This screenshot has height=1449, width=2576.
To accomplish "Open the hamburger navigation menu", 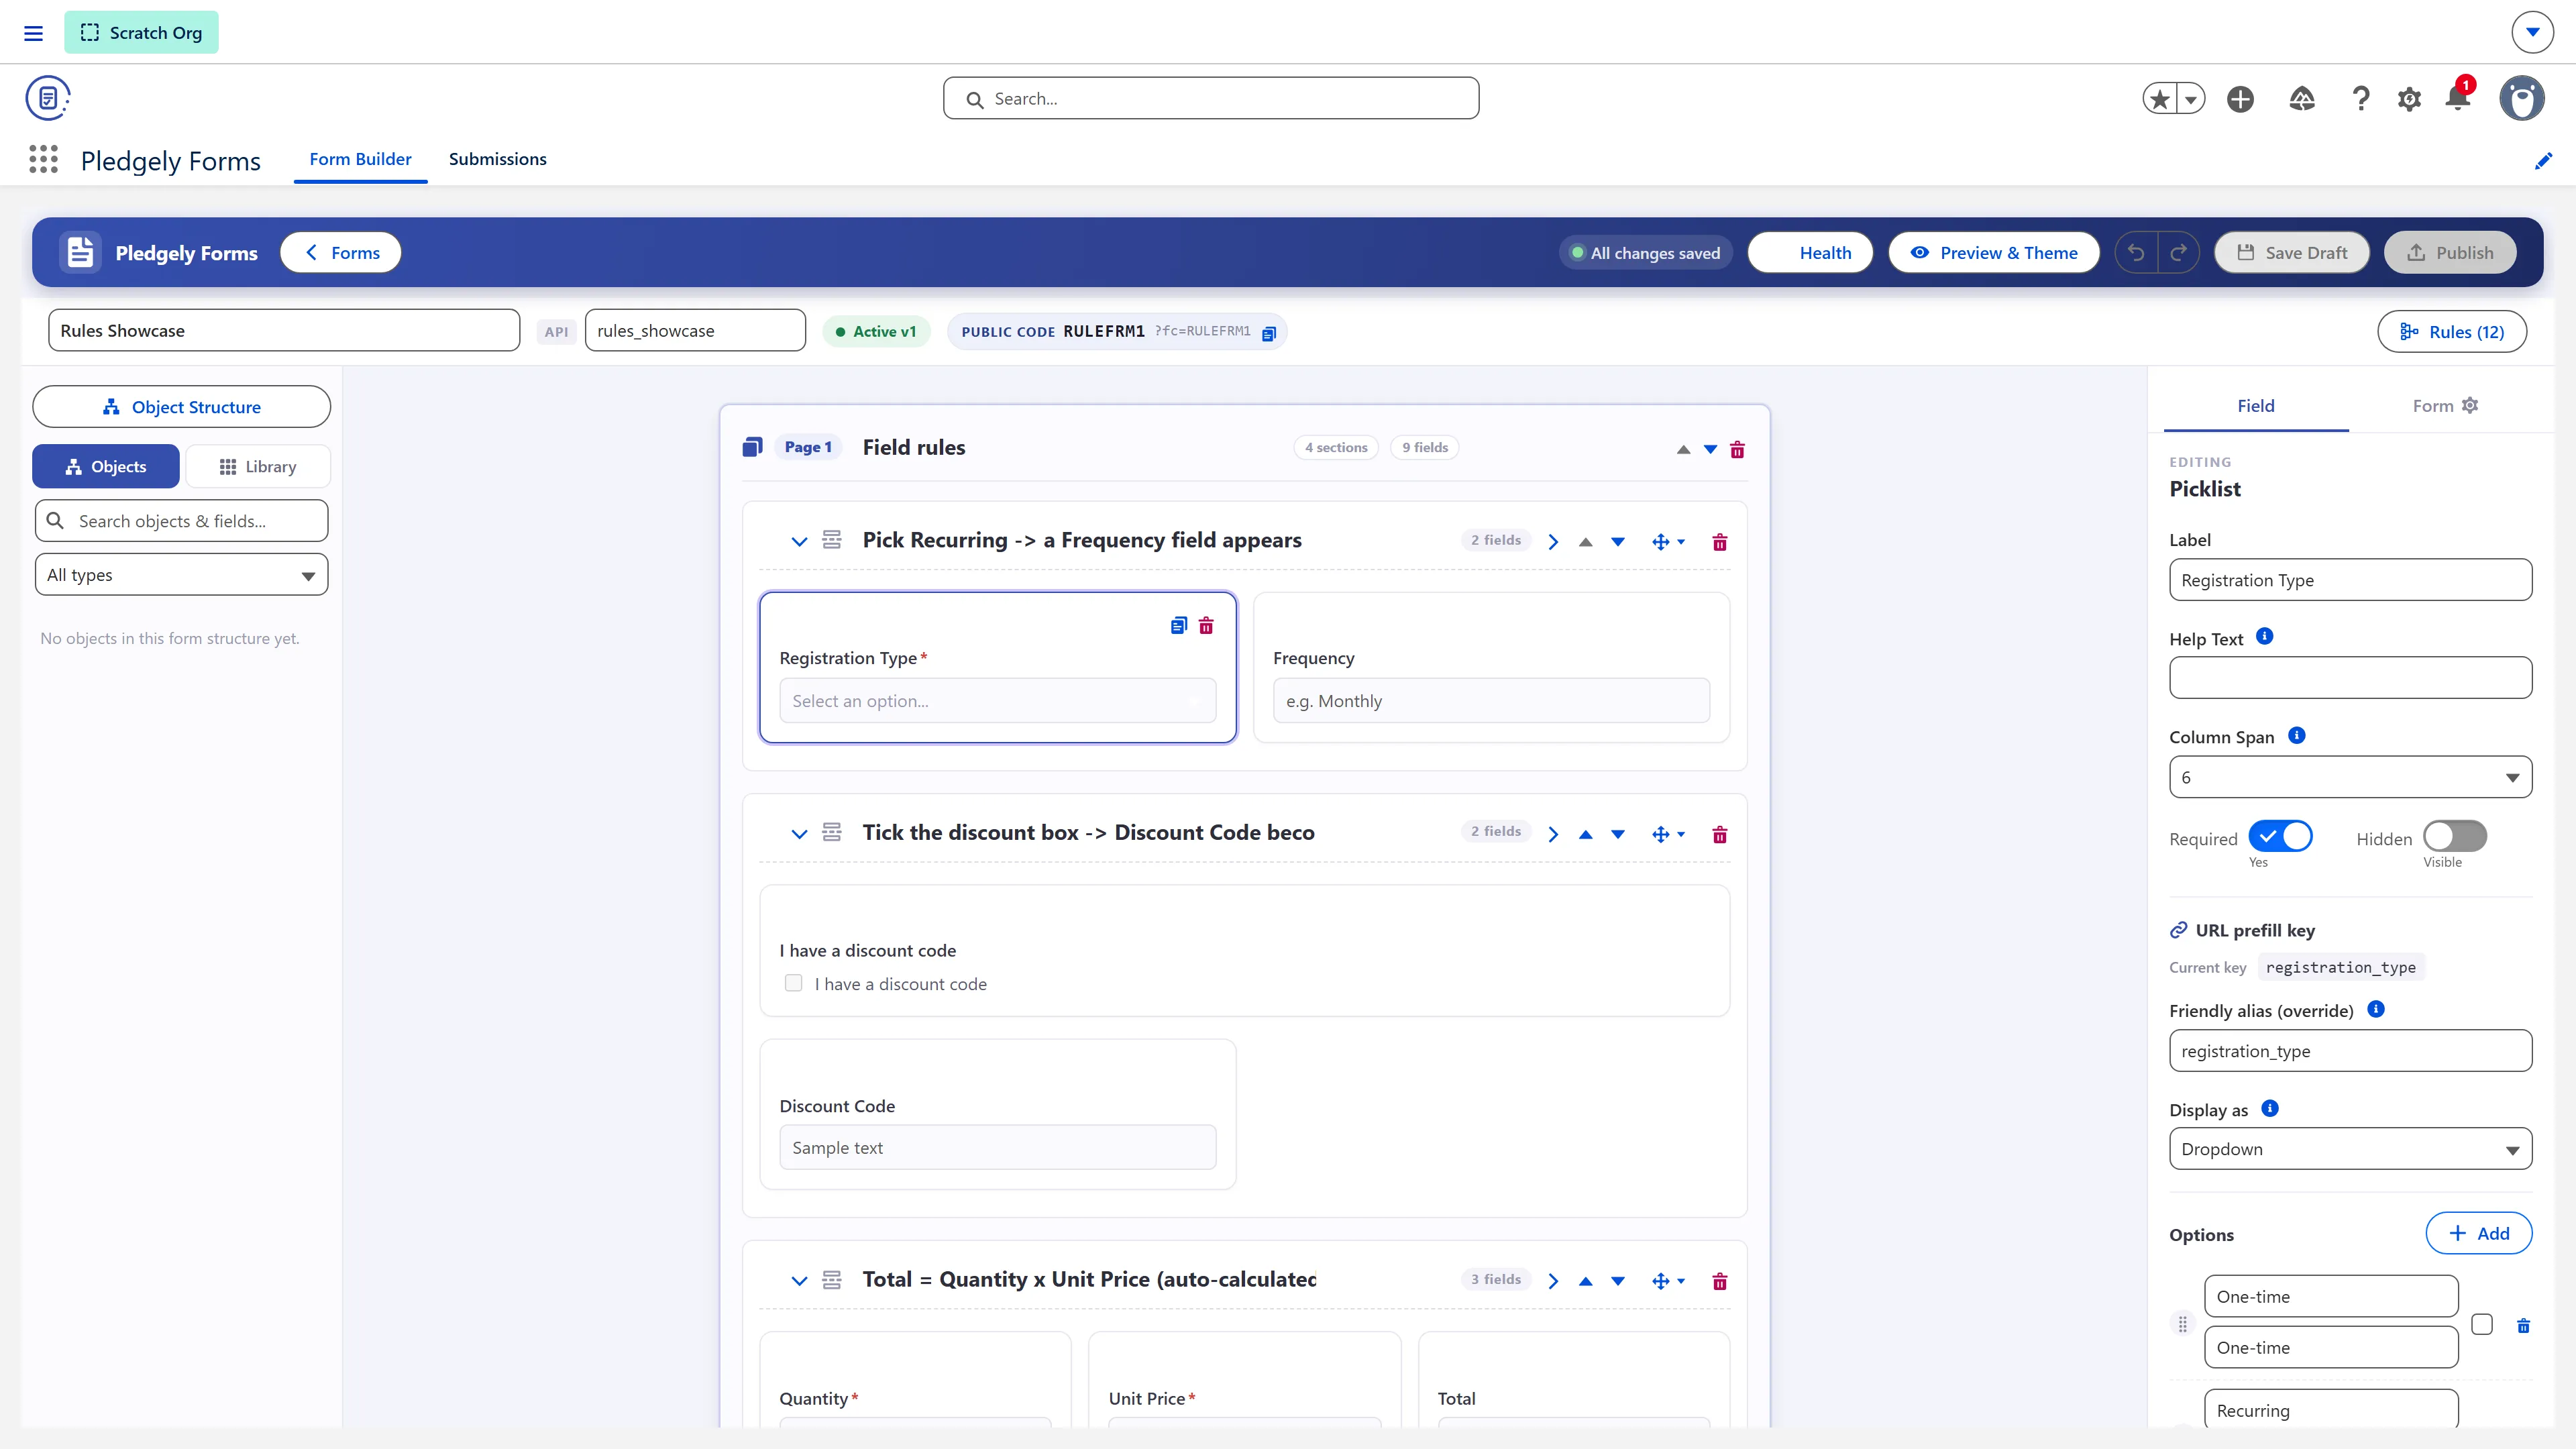I will (x=33, y=33).
